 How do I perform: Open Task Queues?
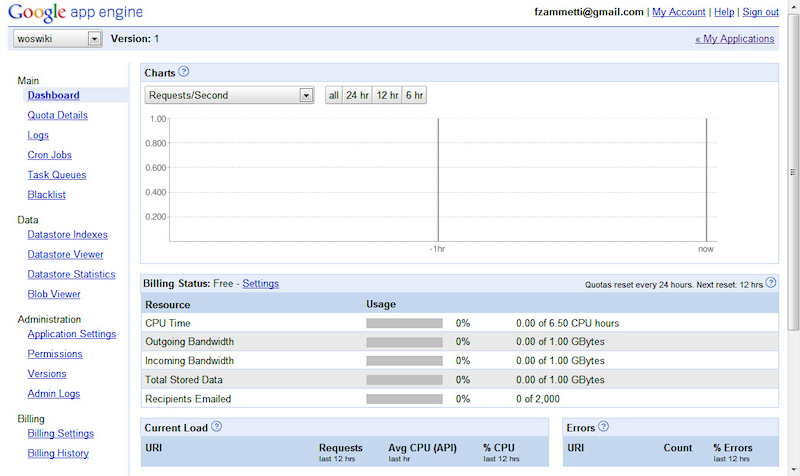click(57, 175)
